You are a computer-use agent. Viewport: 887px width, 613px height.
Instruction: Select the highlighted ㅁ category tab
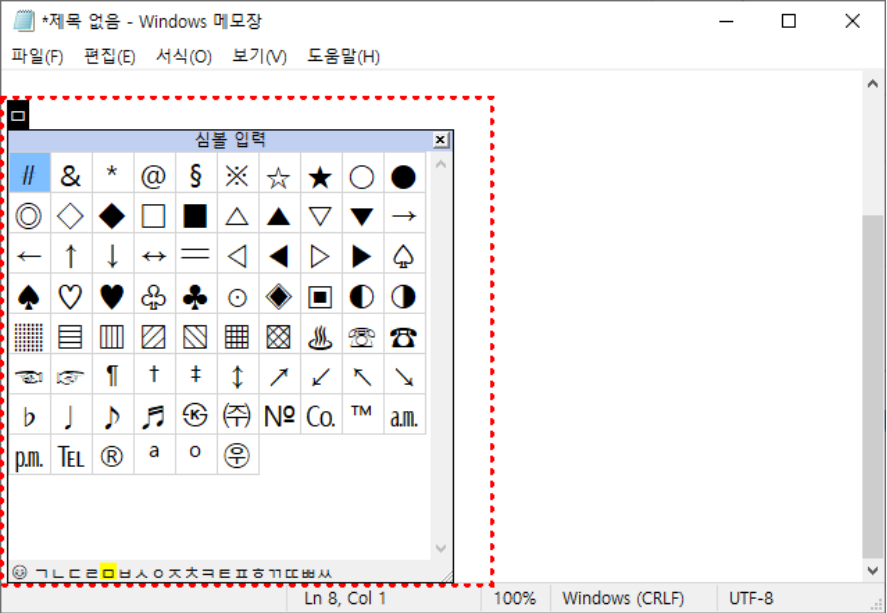coord(108,572)
